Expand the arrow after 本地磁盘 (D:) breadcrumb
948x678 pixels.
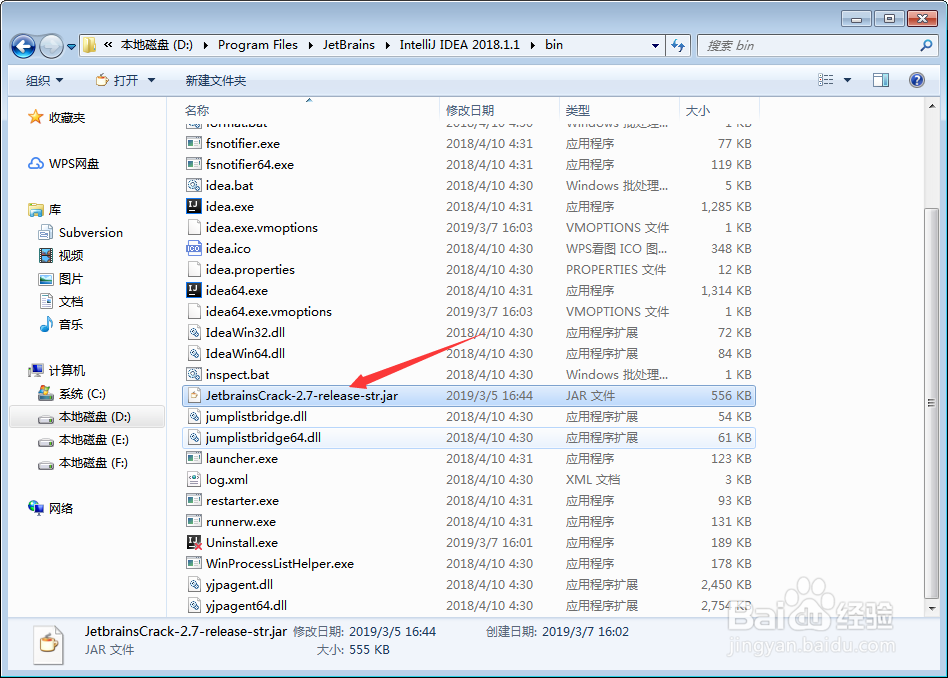click(x=205, y=45)
